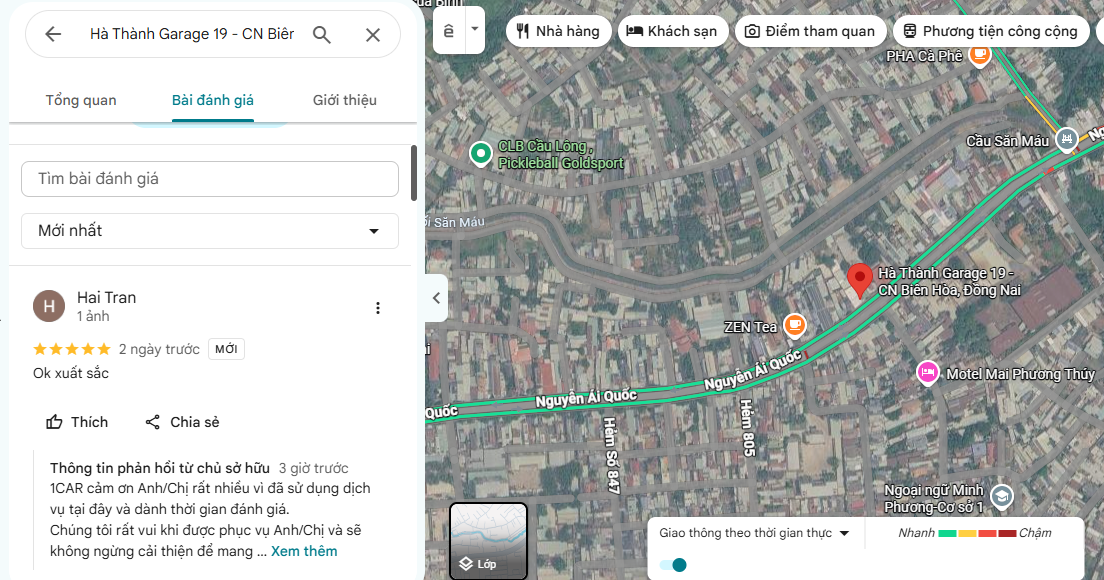Click the thumbs-up Thích icon
Image resolution: width=1104 pixels, height=580 pixels.
(54, 422)
